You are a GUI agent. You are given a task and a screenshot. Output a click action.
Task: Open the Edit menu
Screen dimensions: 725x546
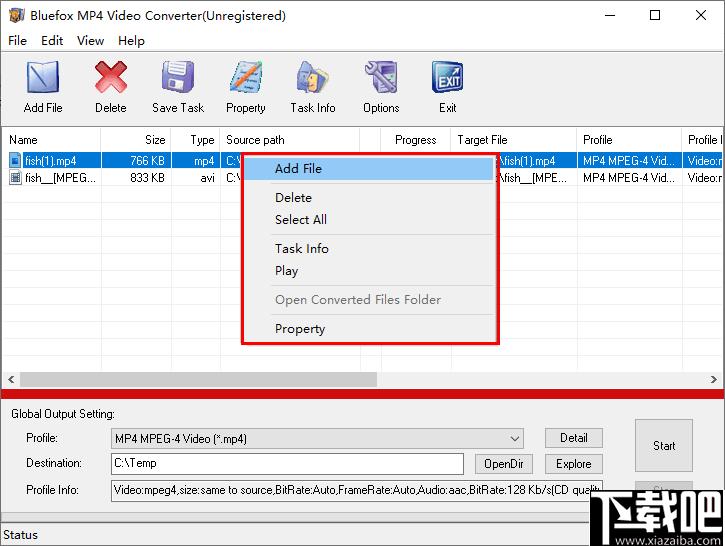pyautogui.click(x=52, y=41)
